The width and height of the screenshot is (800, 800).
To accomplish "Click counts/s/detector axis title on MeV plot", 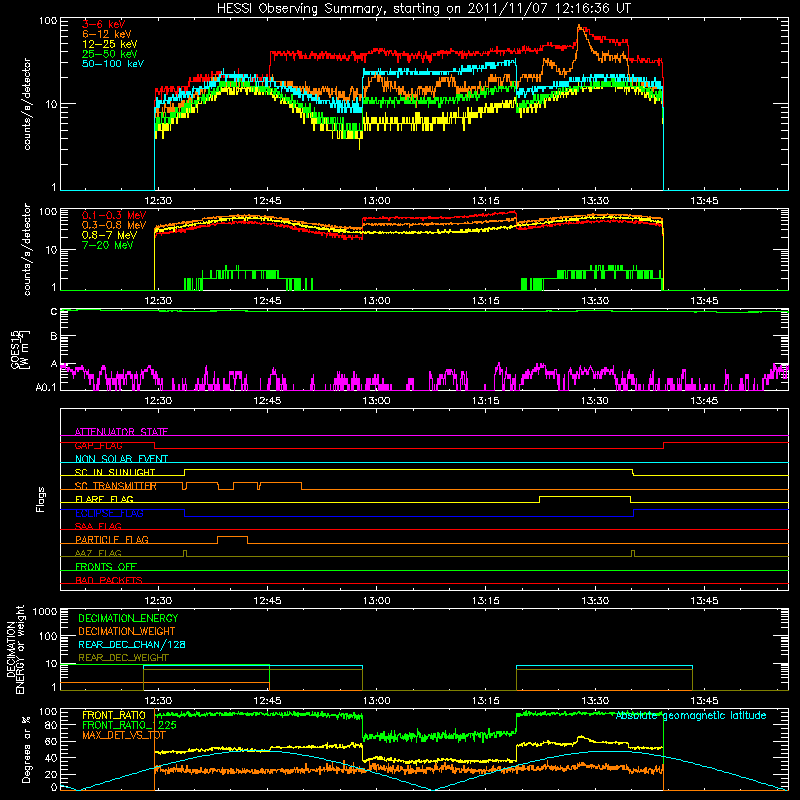I will [x=27, y=249].
